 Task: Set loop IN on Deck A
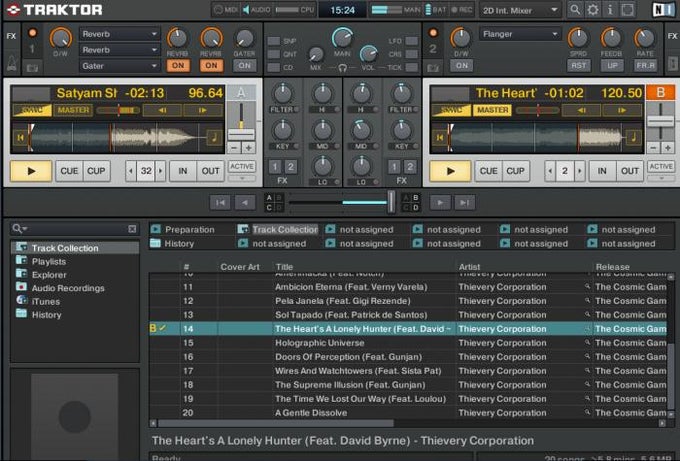[183, 171]
